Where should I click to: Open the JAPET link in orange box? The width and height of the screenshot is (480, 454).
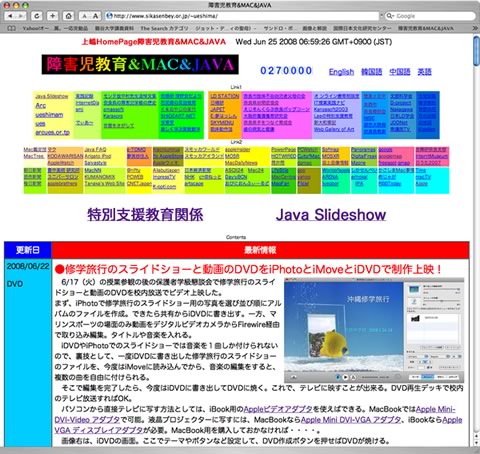[x=217, y=109]
